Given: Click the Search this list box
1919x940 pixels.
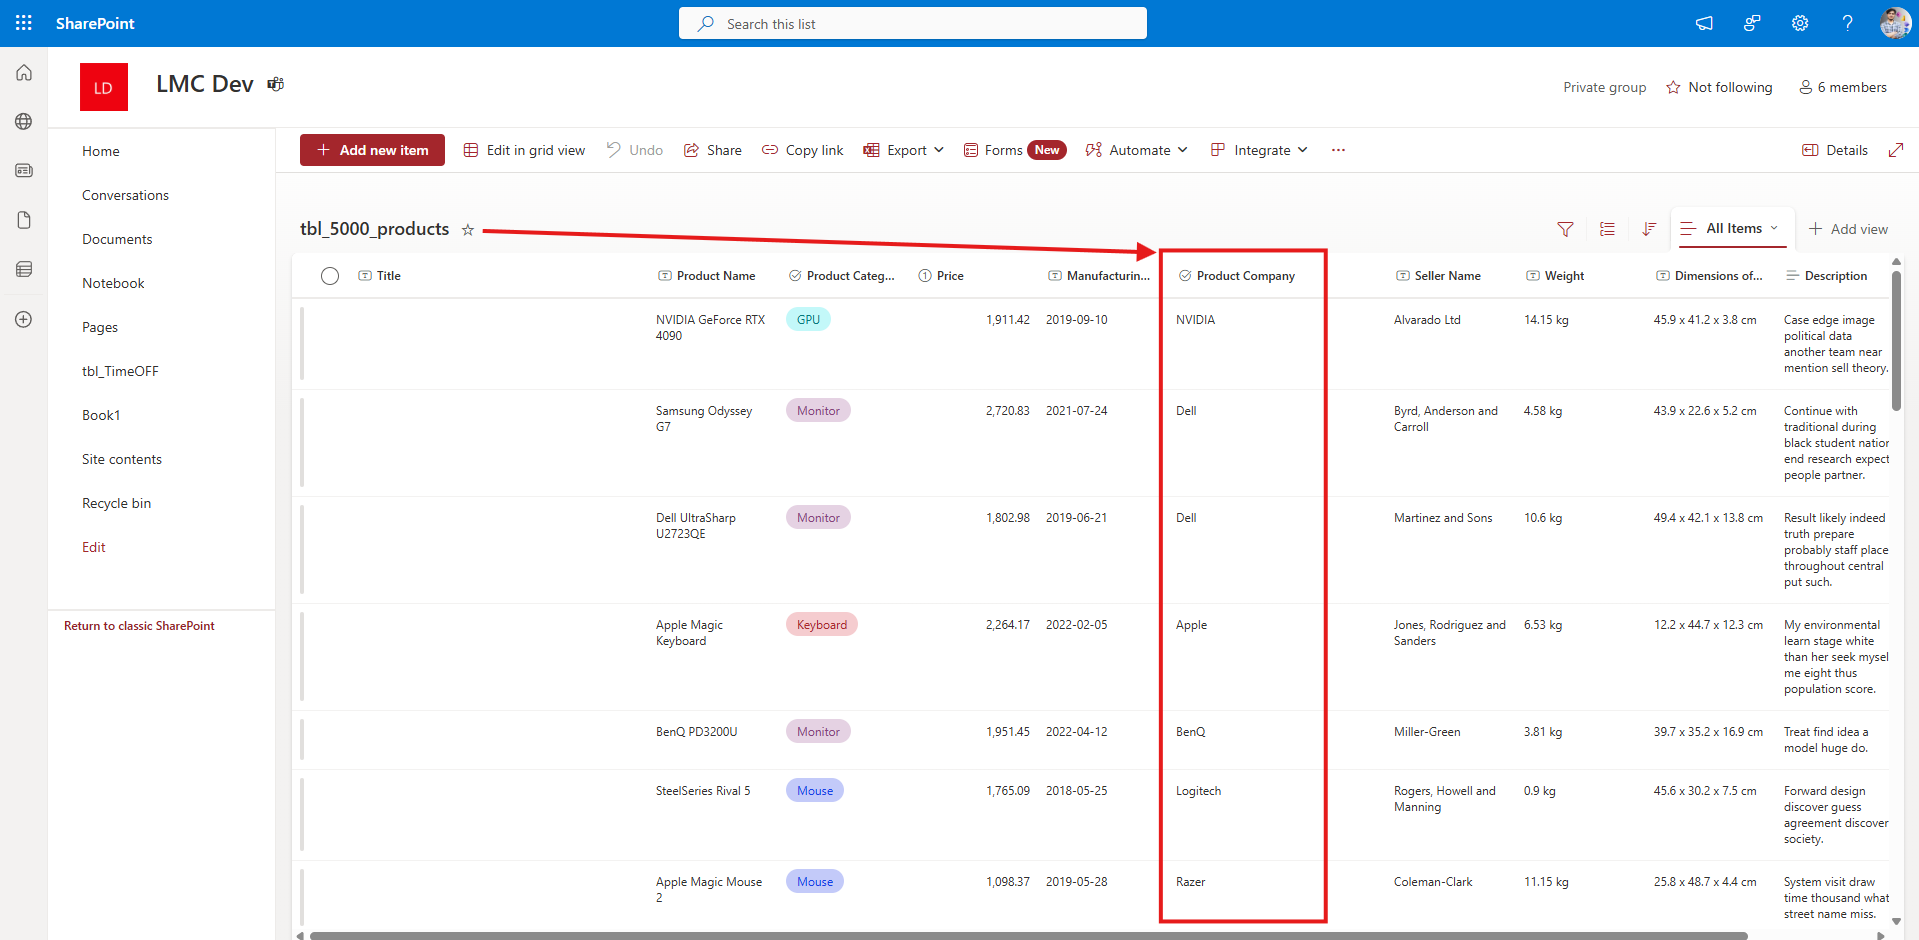Looking at the screenshot, I should (913, 23).
